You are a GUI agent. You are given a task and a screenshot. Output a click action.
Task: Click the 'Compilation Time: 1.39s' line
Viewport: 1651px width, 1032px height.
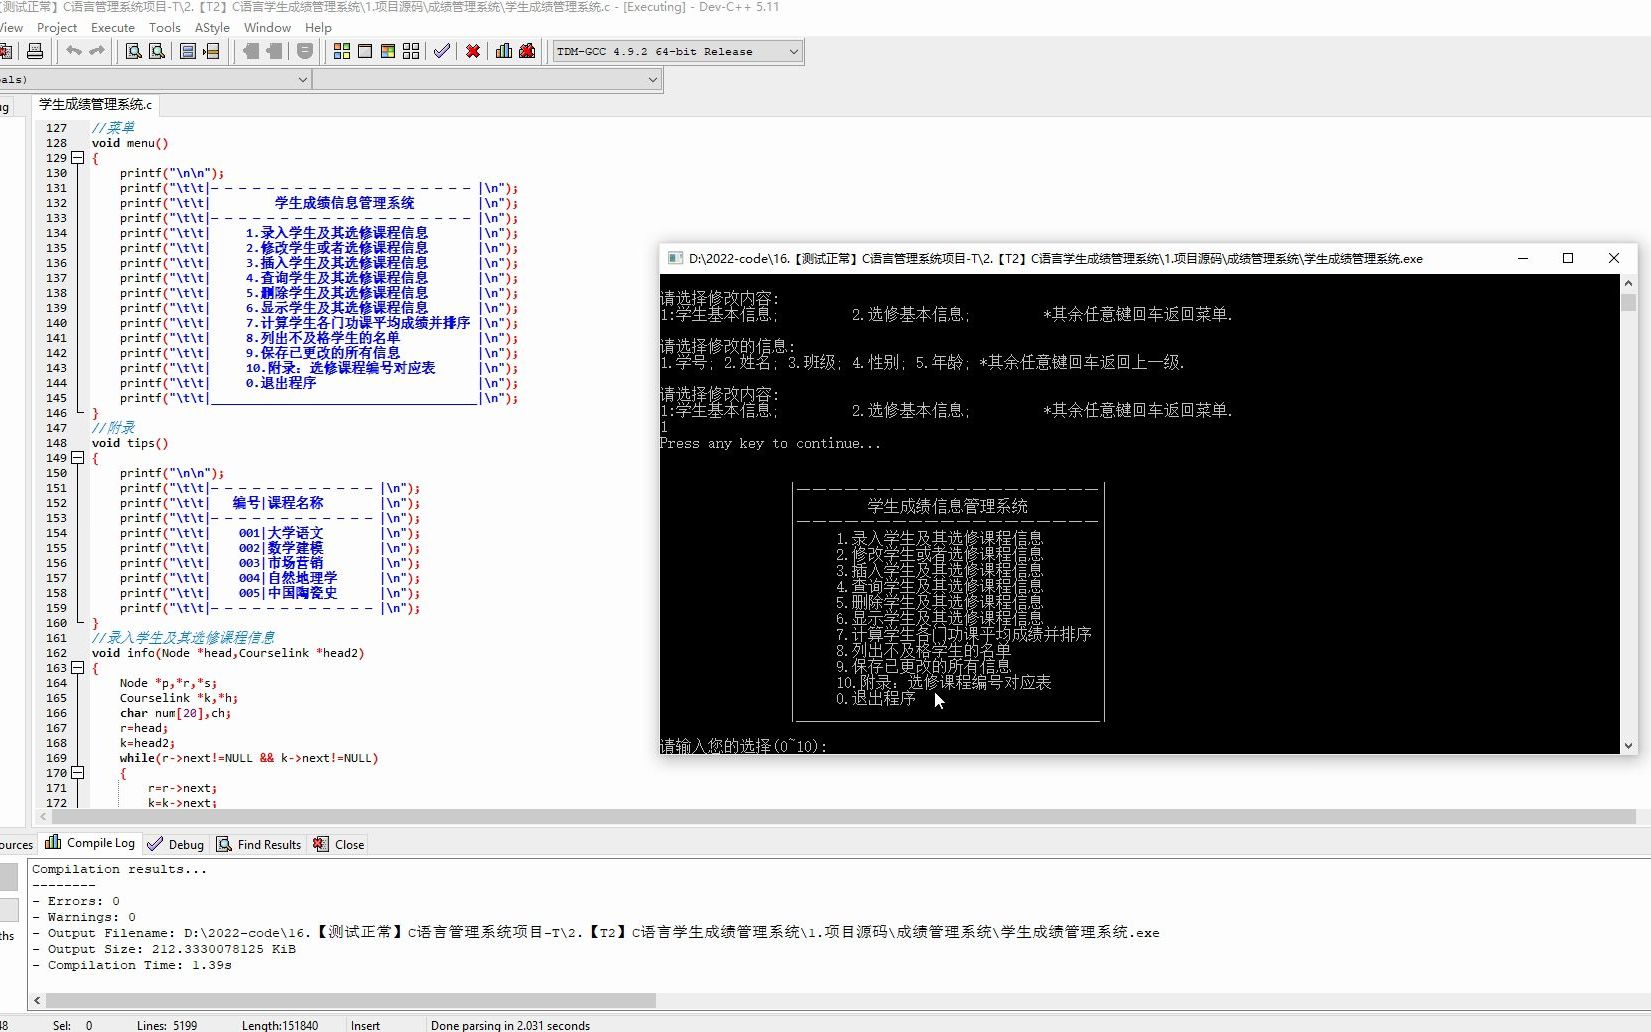tap(132, 965)
